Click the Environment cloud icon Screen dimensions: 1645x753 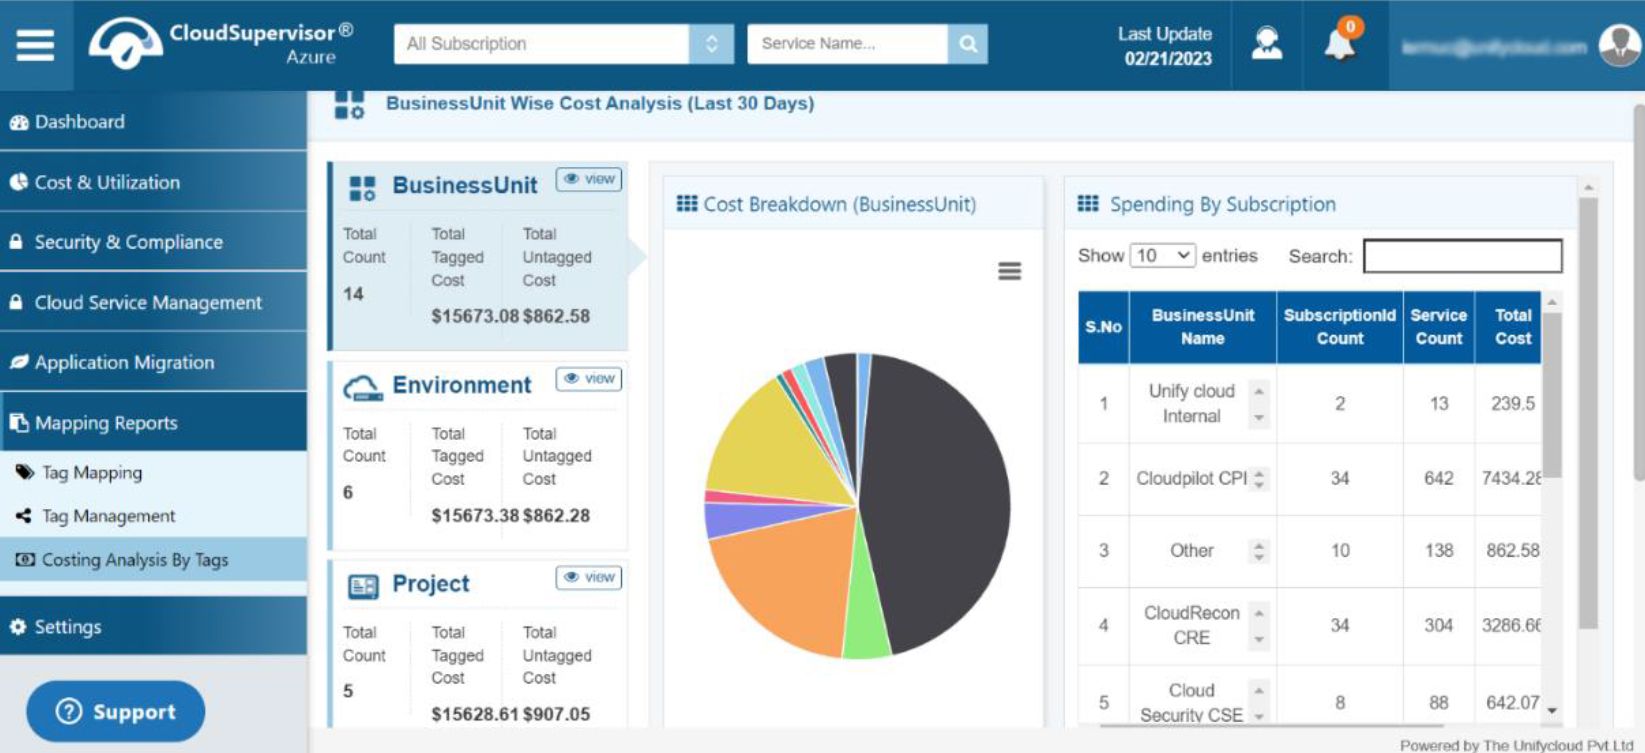[362, 387]
